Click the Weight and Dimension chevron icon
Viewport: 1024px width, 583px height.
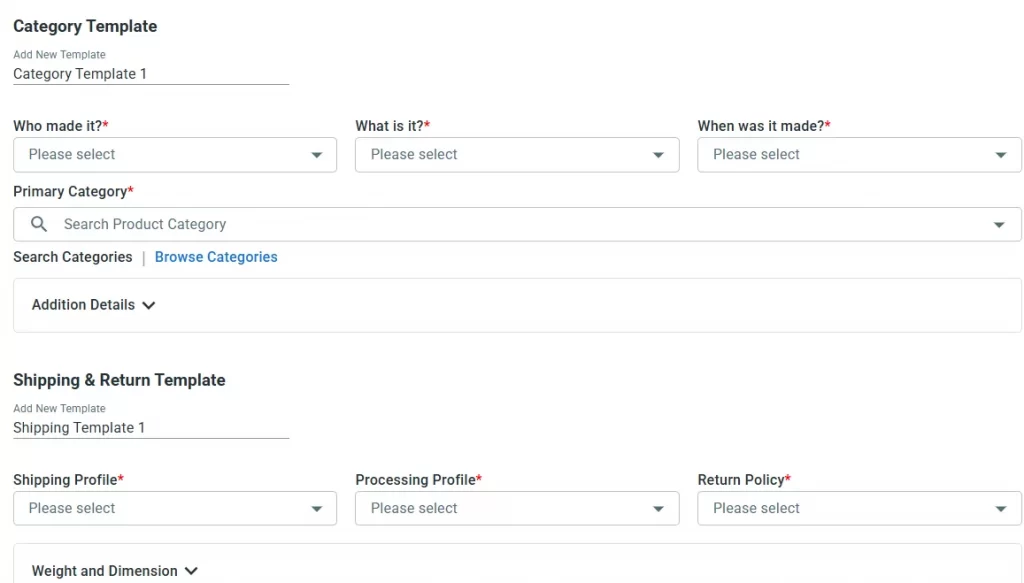190,571
